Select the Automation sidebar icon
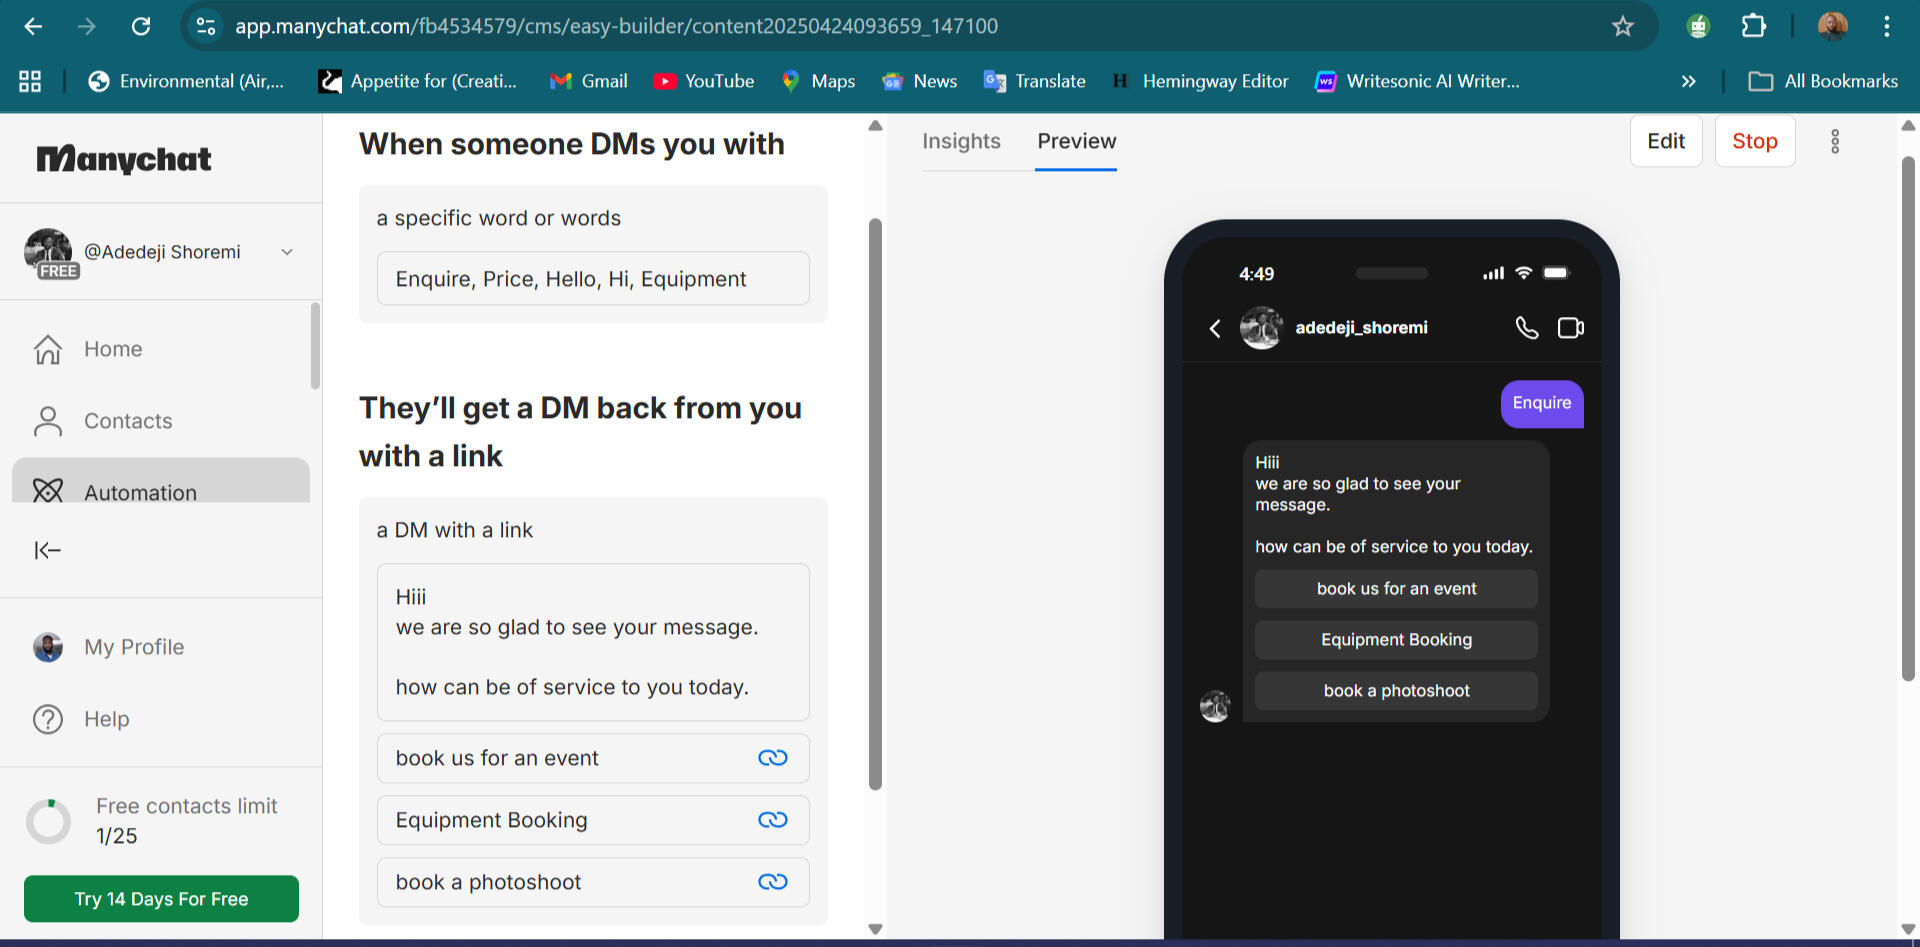 coord(47,492)
